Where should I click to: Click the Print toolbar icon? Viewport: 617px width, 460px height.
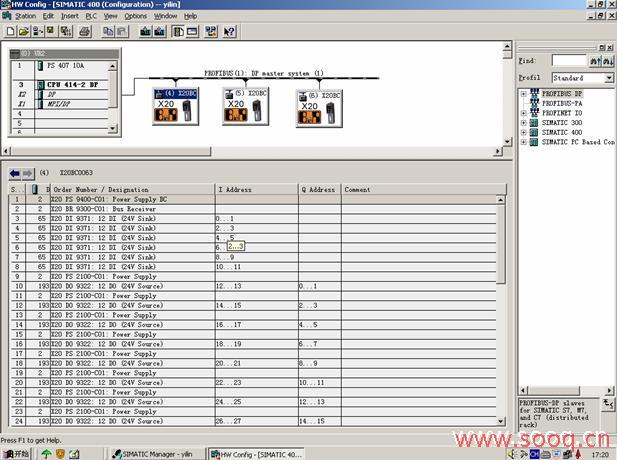(84, 31)
